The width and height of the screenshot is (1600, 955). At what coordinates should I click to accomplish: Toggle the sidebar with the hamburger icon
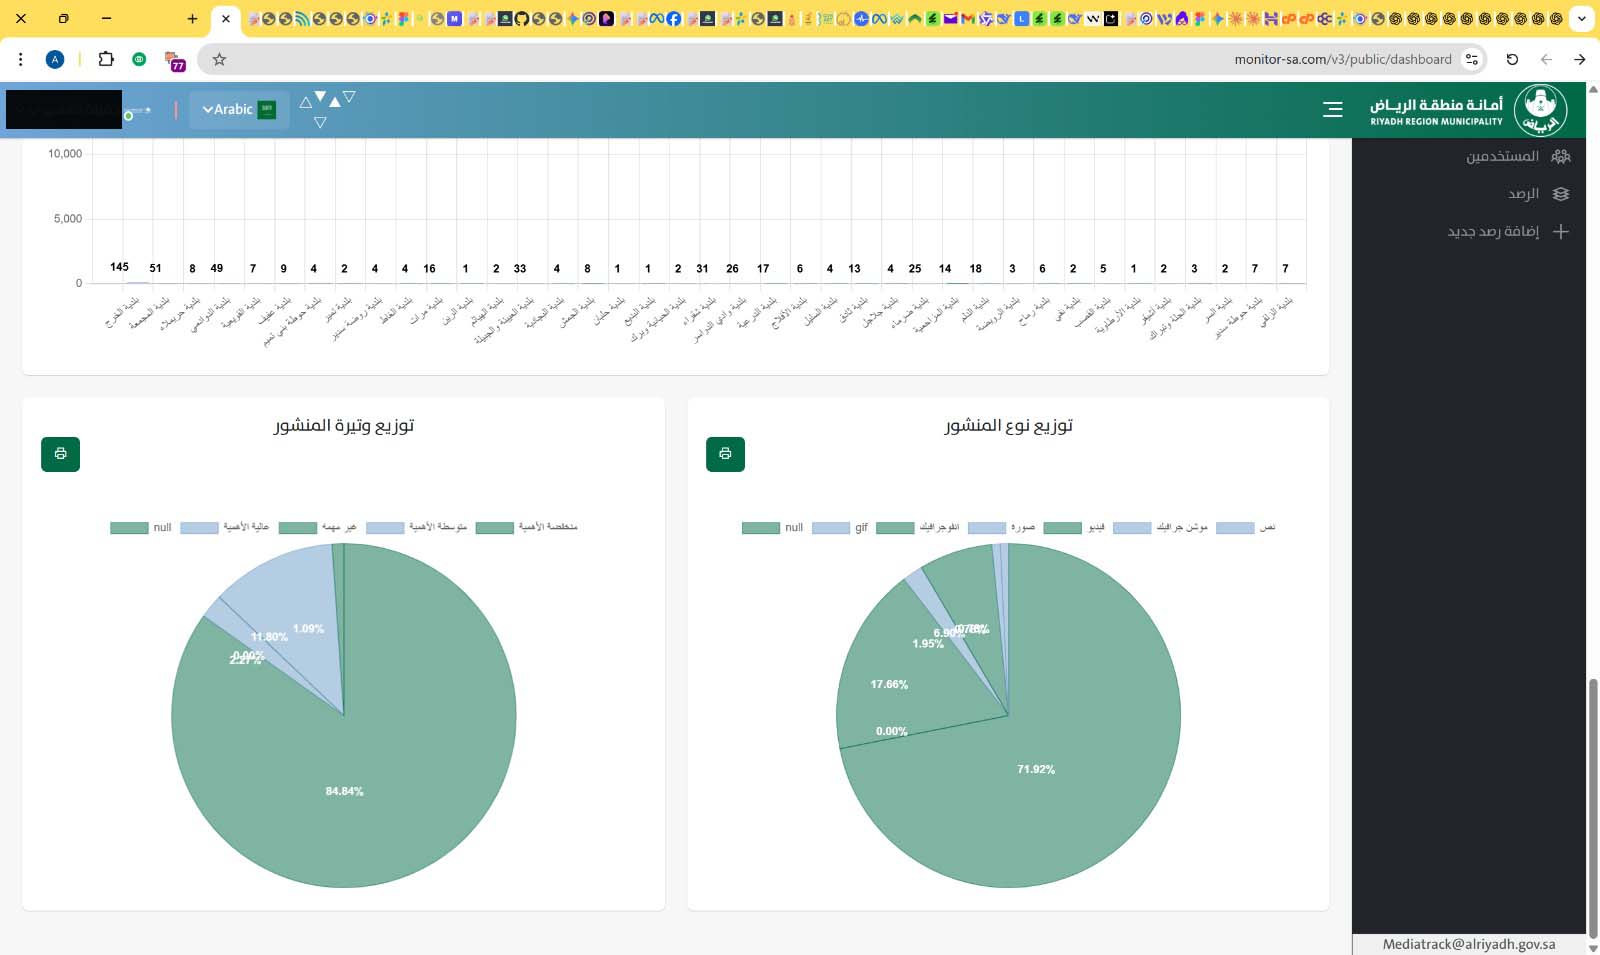(1332, 109)
